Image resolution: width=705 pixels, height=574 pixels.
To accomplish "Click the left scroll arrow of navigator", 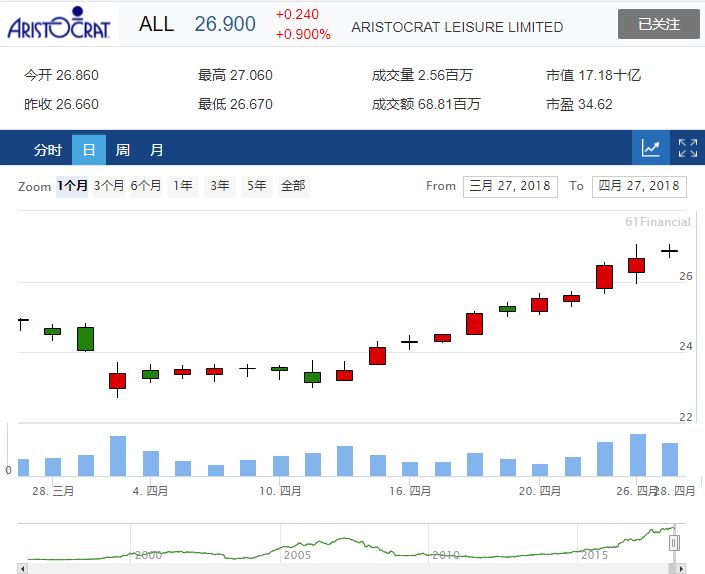I will click(22, 569).
